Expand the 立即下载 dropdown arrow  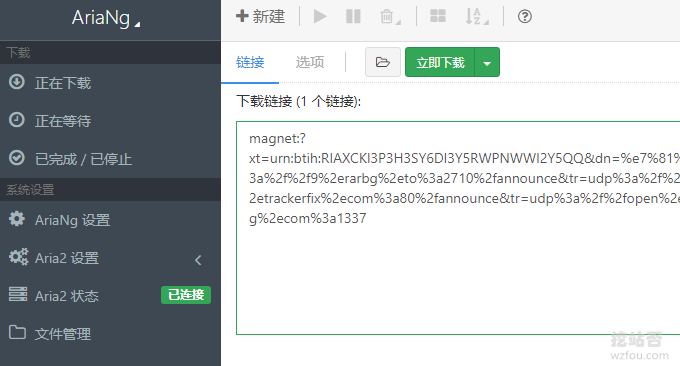click(x=487, y=62)
